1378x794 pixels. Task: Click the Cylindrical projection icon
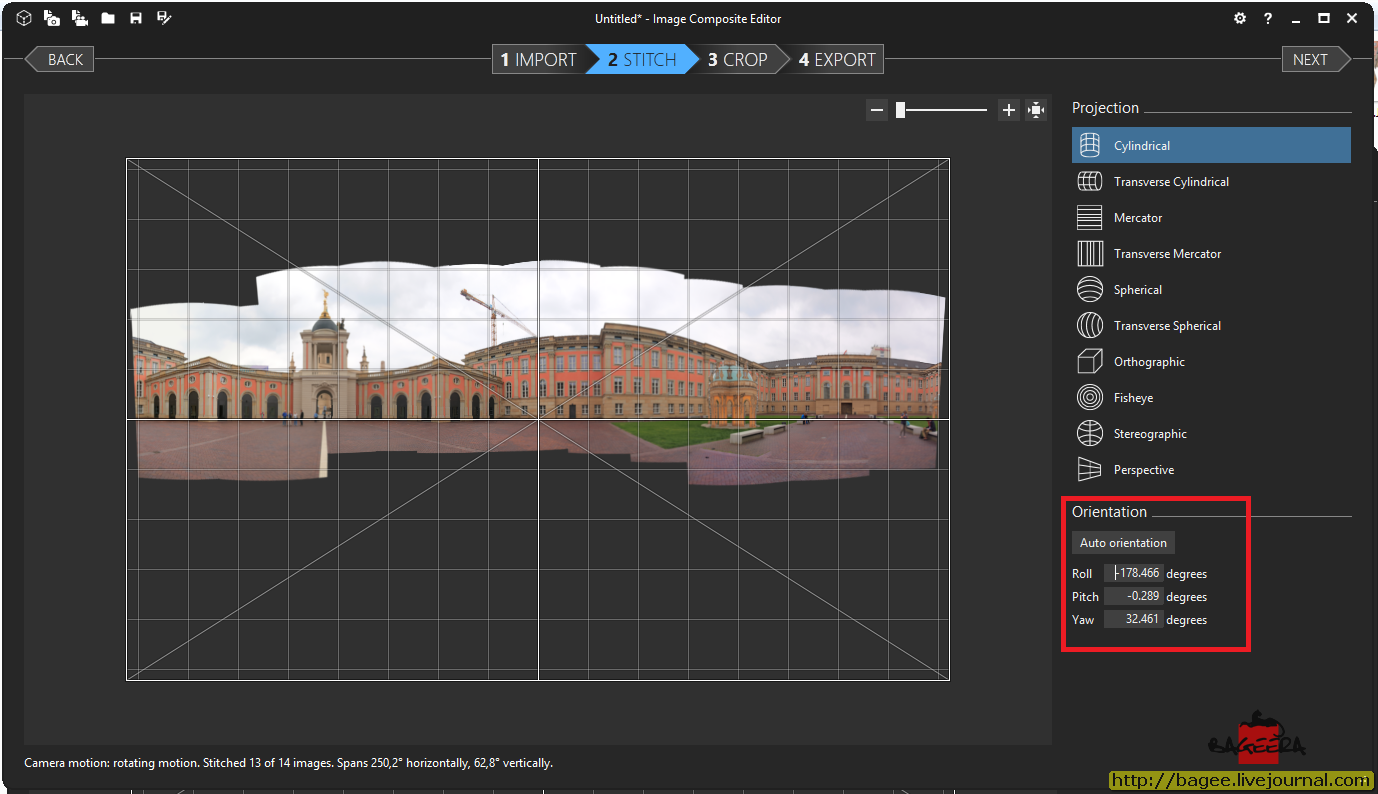point(1090,145)
